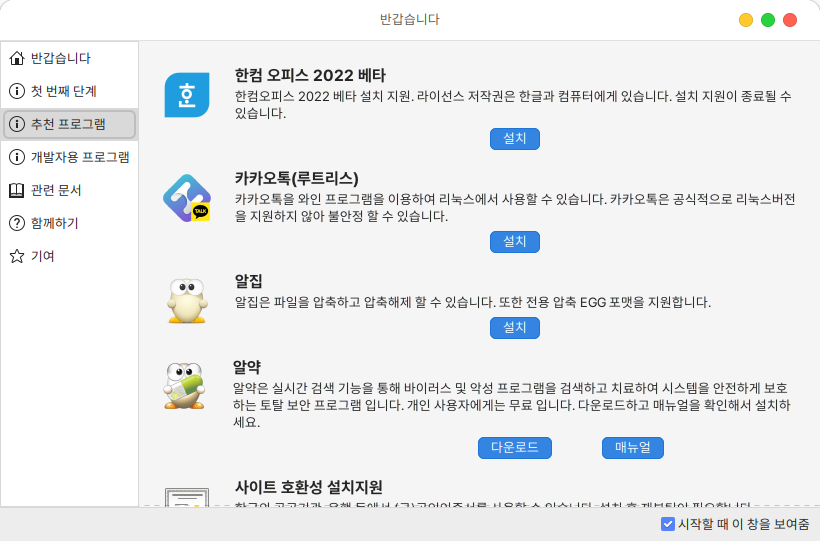This screenshot has width=820, height=541.
Task: Open the 알약 매뉴얼 button
Action: (632, 447)
